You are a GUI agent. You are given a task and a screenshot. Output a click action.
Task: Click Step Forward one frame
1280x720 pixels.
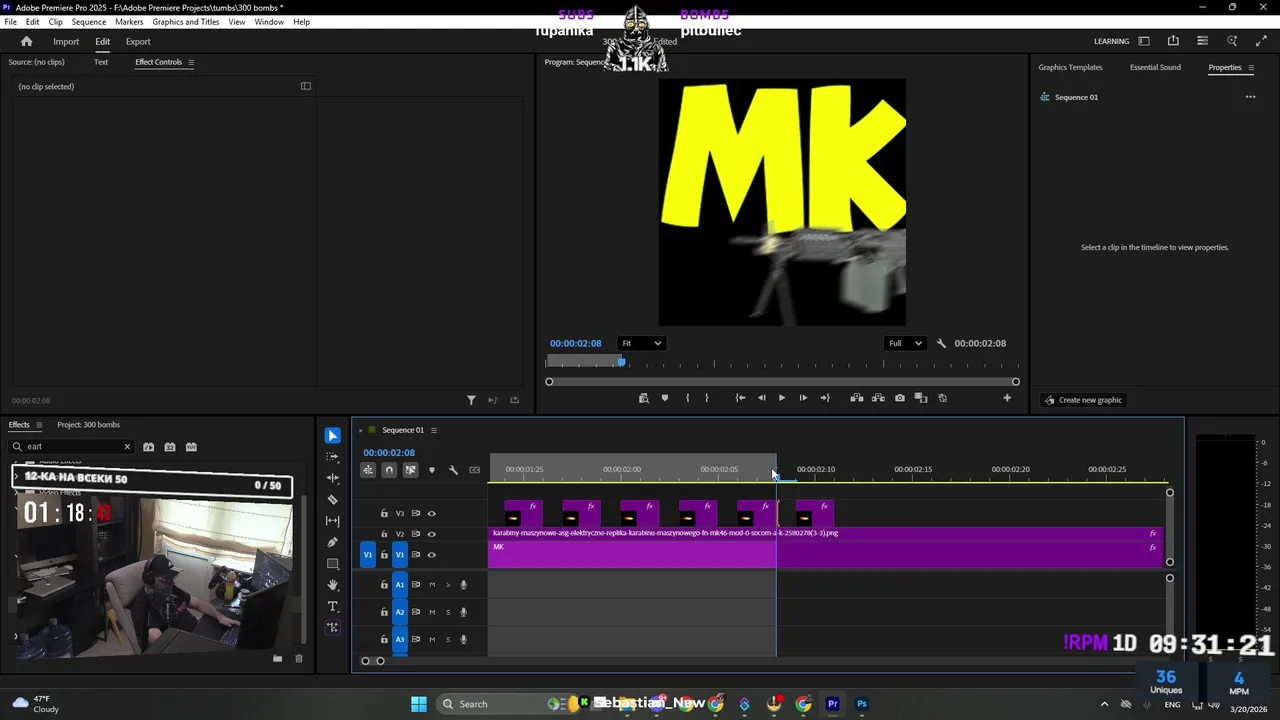point(803,398)
